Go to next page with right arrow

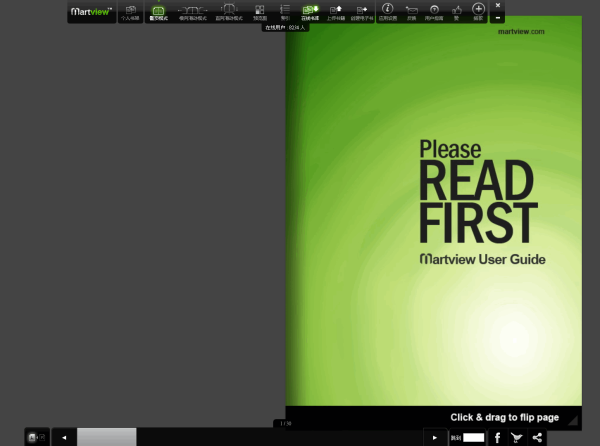[435, 437]
